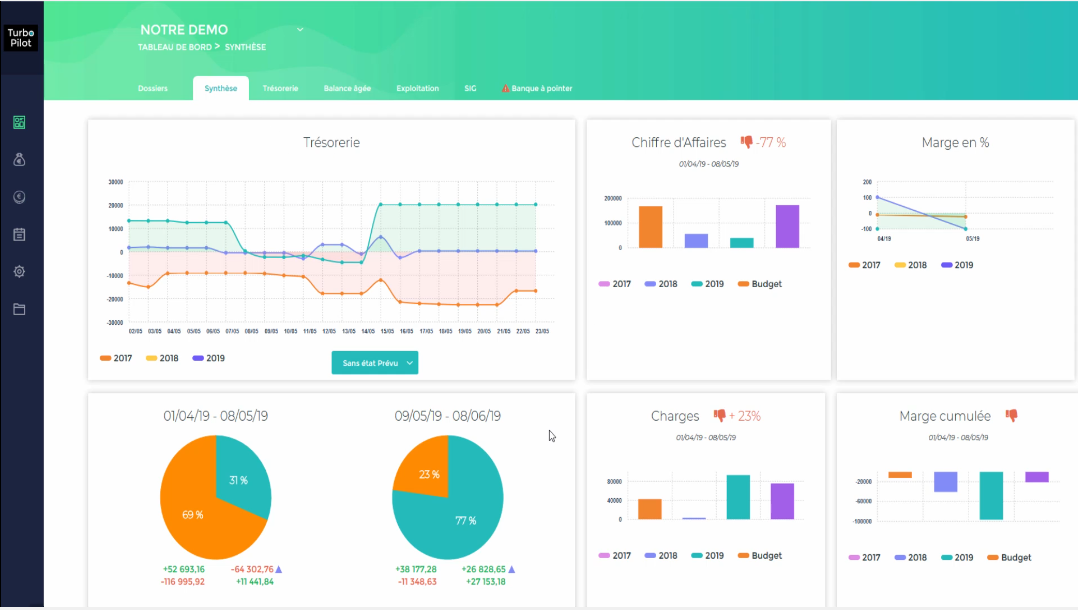Switch to the Trésorerie tab

pos(280,88)
